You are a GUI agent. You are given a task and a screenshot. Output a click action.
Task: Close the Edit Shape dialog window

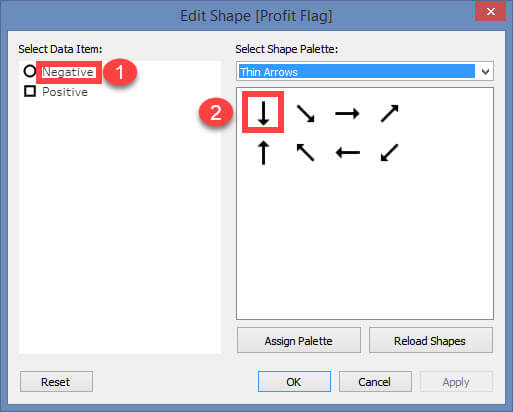click(x=490, y=12)
